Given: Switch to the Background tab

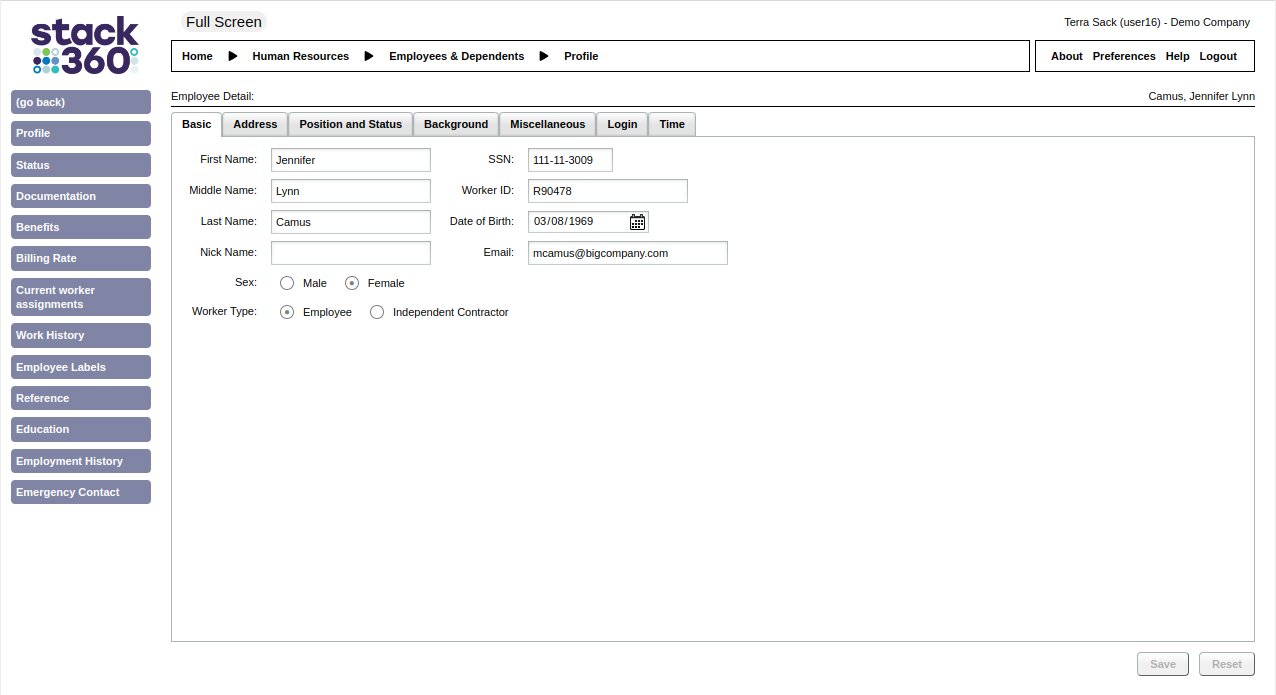Looking at the screenshot, I should click(x=455, y=124).
